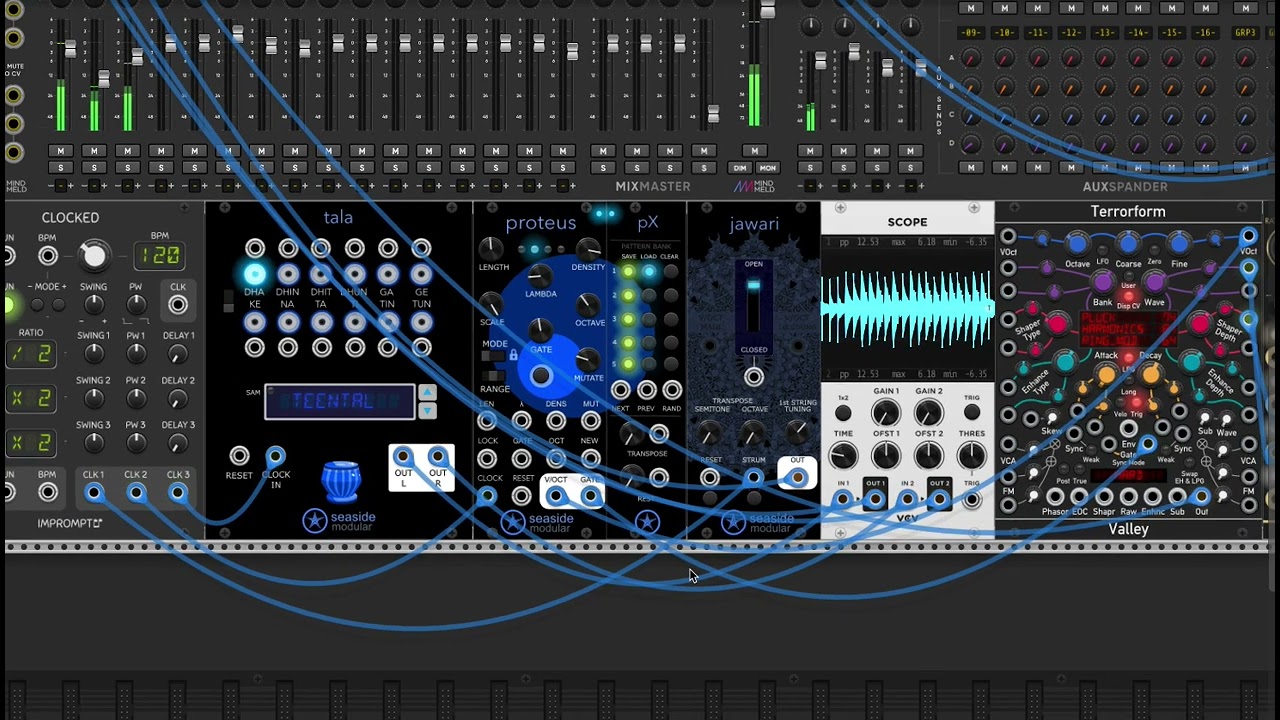Click the blue tabla drum icon on tala
The width and height of the screenshot is (1280, 720).
click(341, 482)
